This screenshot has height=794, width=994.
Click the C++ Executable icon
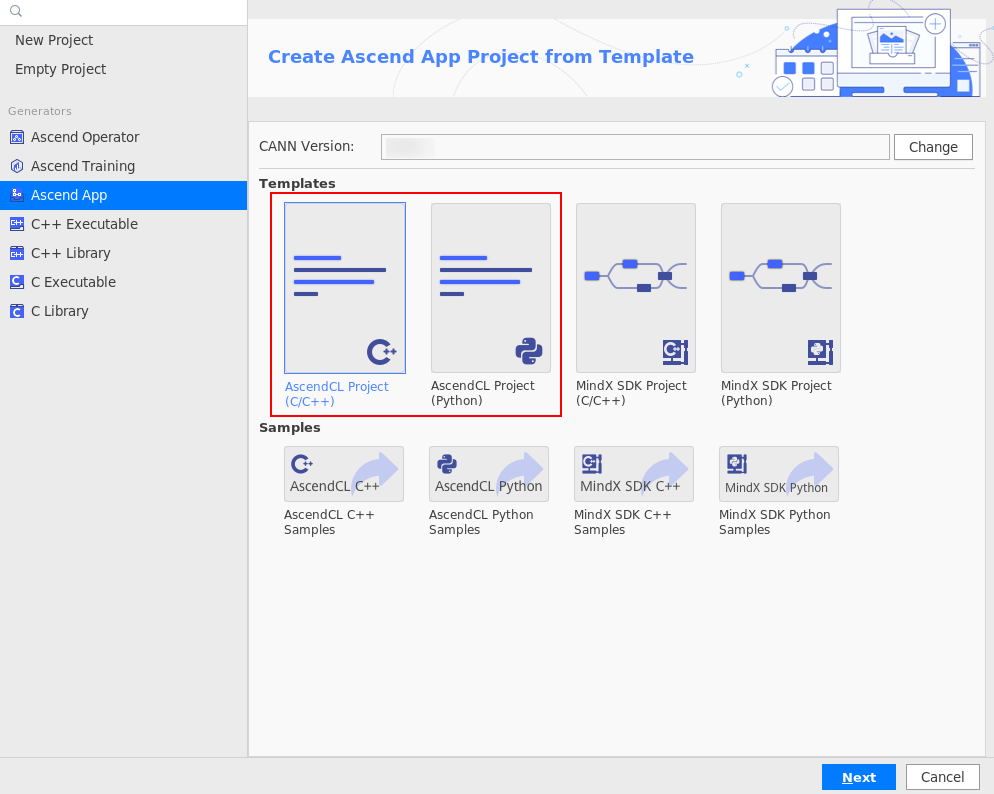(x=17, y=224)
